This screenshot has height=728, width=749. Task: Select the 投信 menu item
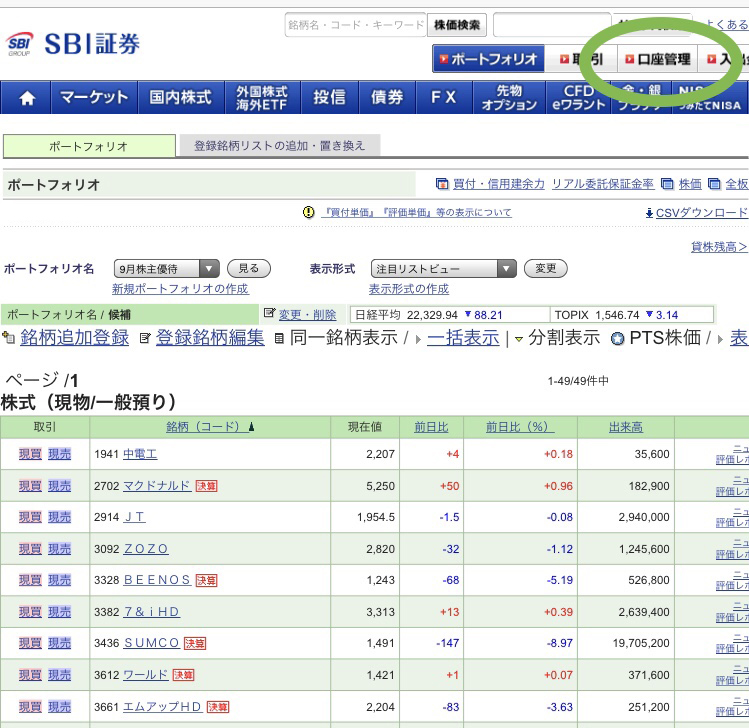click(329, 98)
